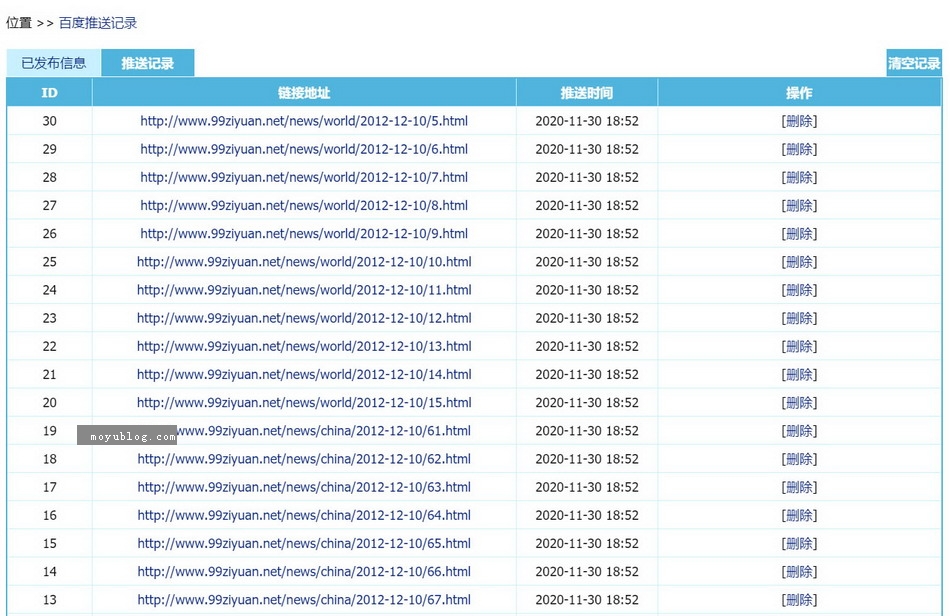Click 删除 for record ID 15

(799, 544)
